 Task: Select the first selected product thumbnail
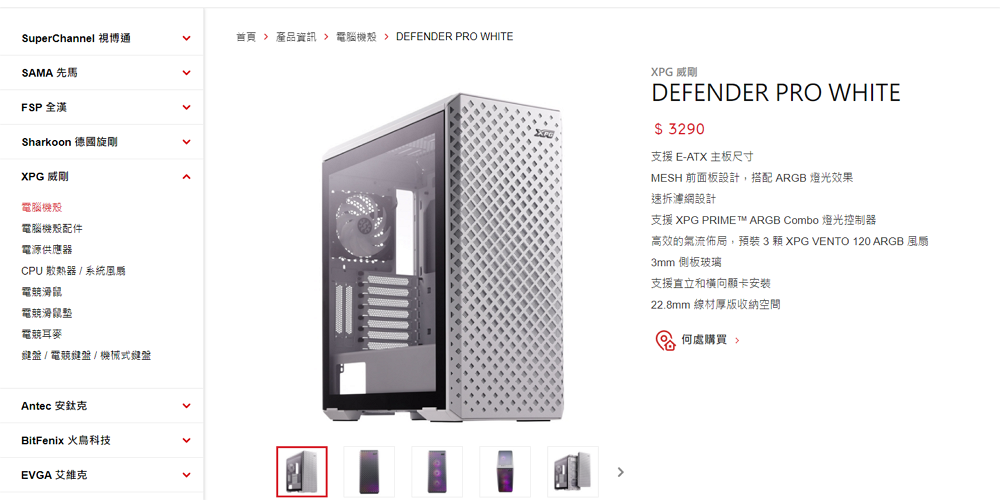pyautogui.click(x=302, y=471)
